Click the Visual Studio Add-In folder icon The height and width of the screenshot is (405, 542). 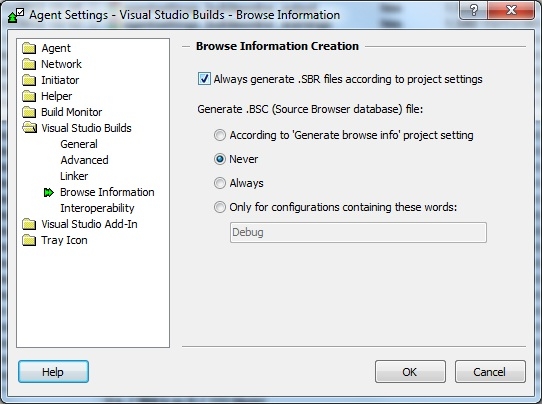coord(29,224)
